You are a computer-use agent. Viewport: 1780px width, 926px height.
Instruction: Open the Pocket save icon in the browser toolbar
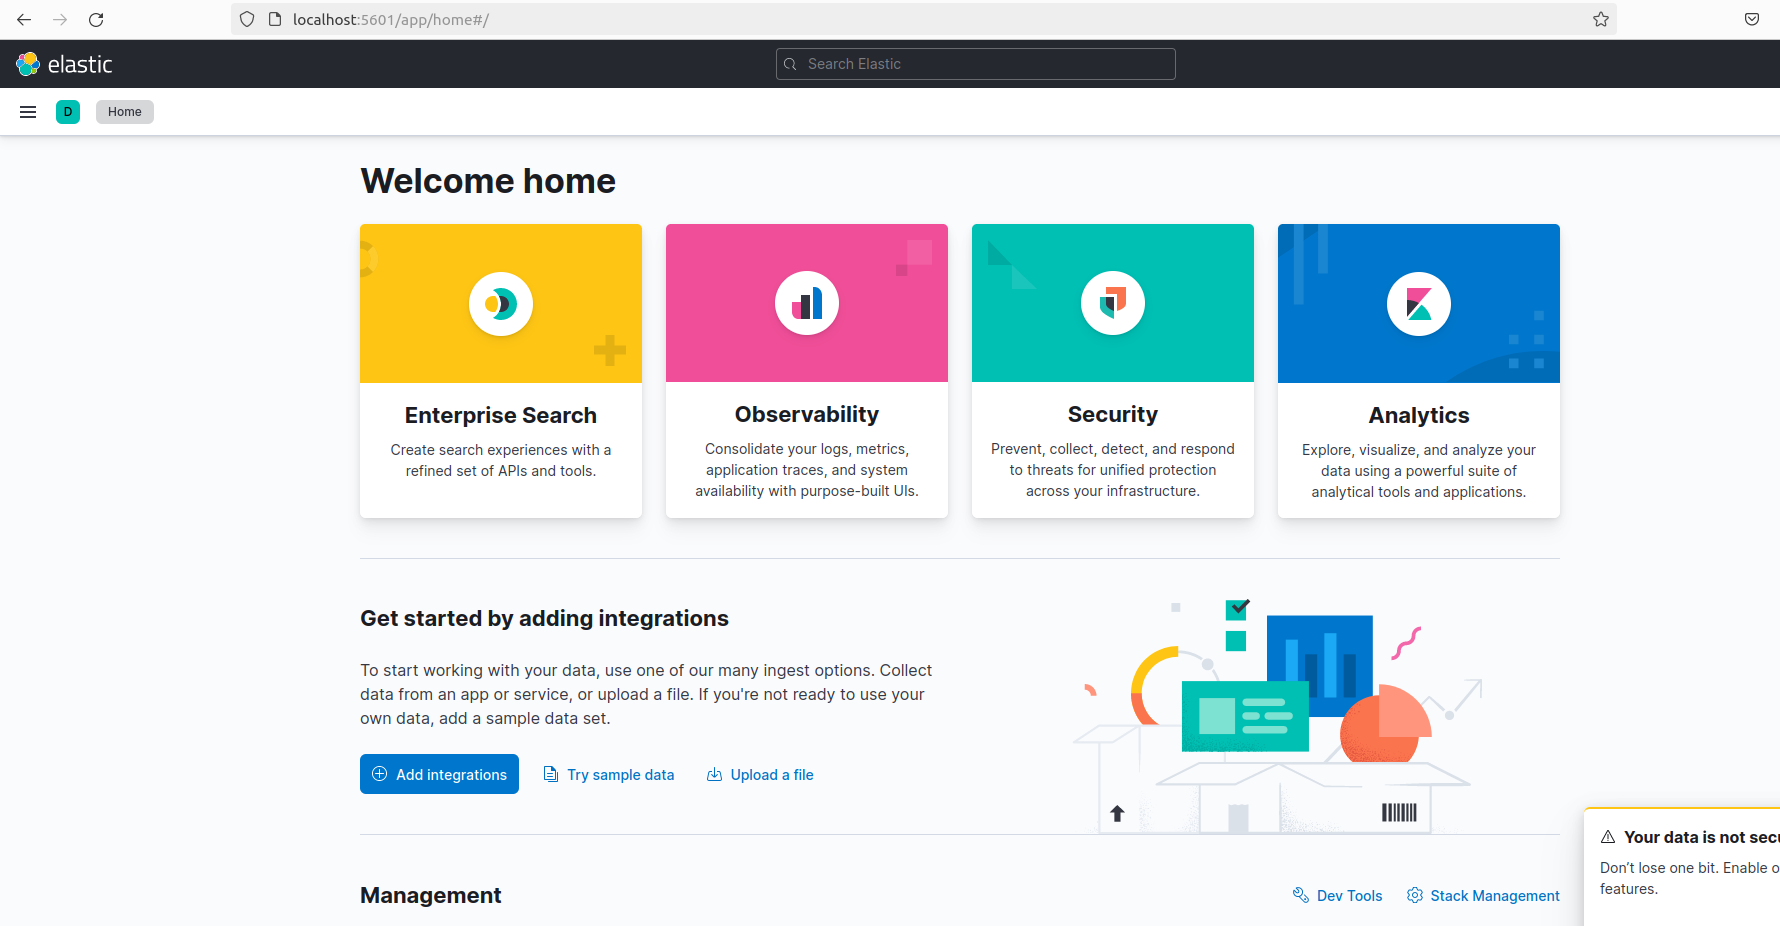[1752, 19]
